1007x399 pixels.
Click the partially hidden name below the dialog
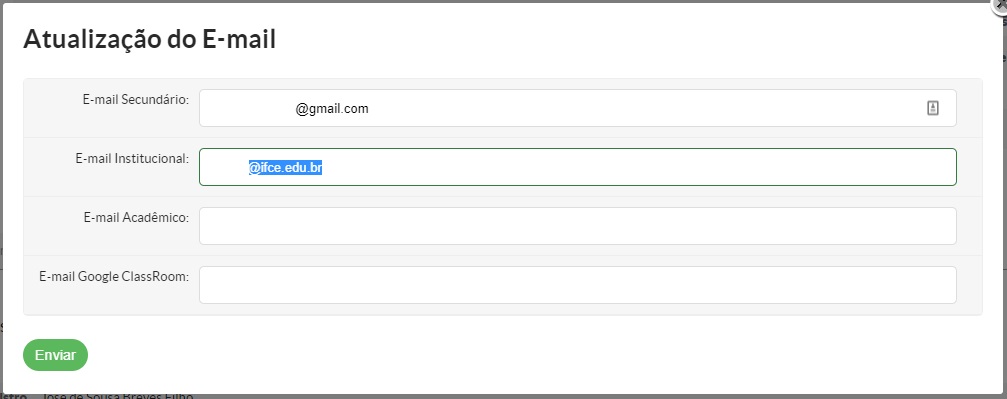click(x=117, y=395)
